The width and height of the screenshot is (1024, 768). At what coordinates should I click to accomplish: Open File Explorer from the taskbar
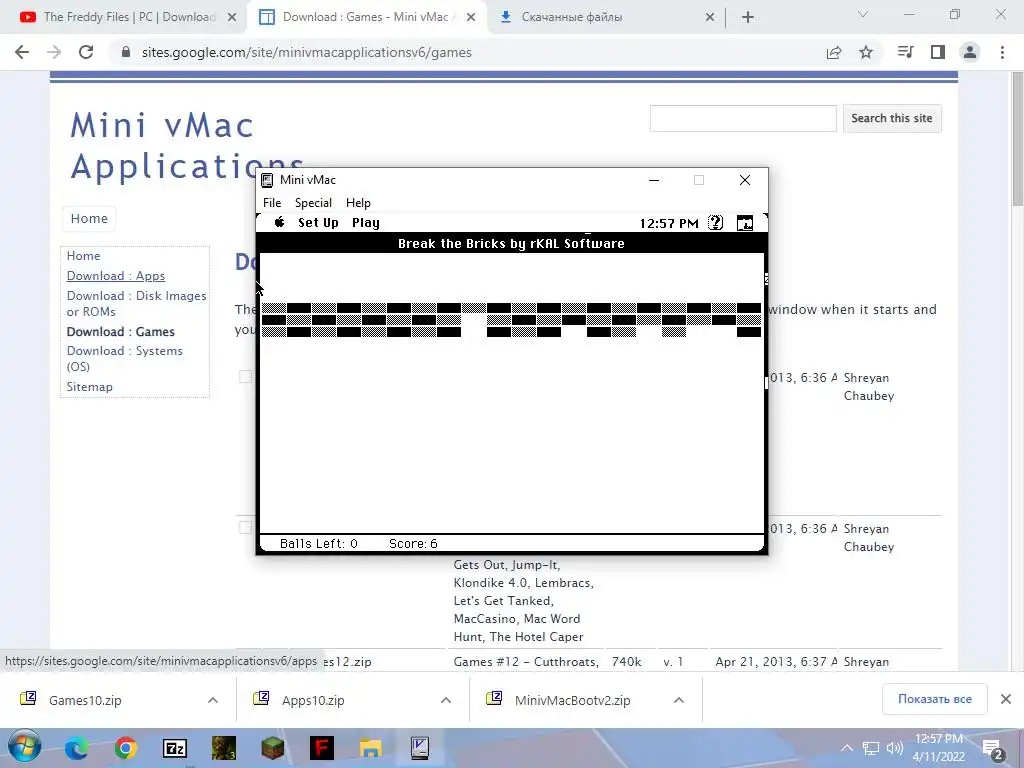tap(370, 748)
